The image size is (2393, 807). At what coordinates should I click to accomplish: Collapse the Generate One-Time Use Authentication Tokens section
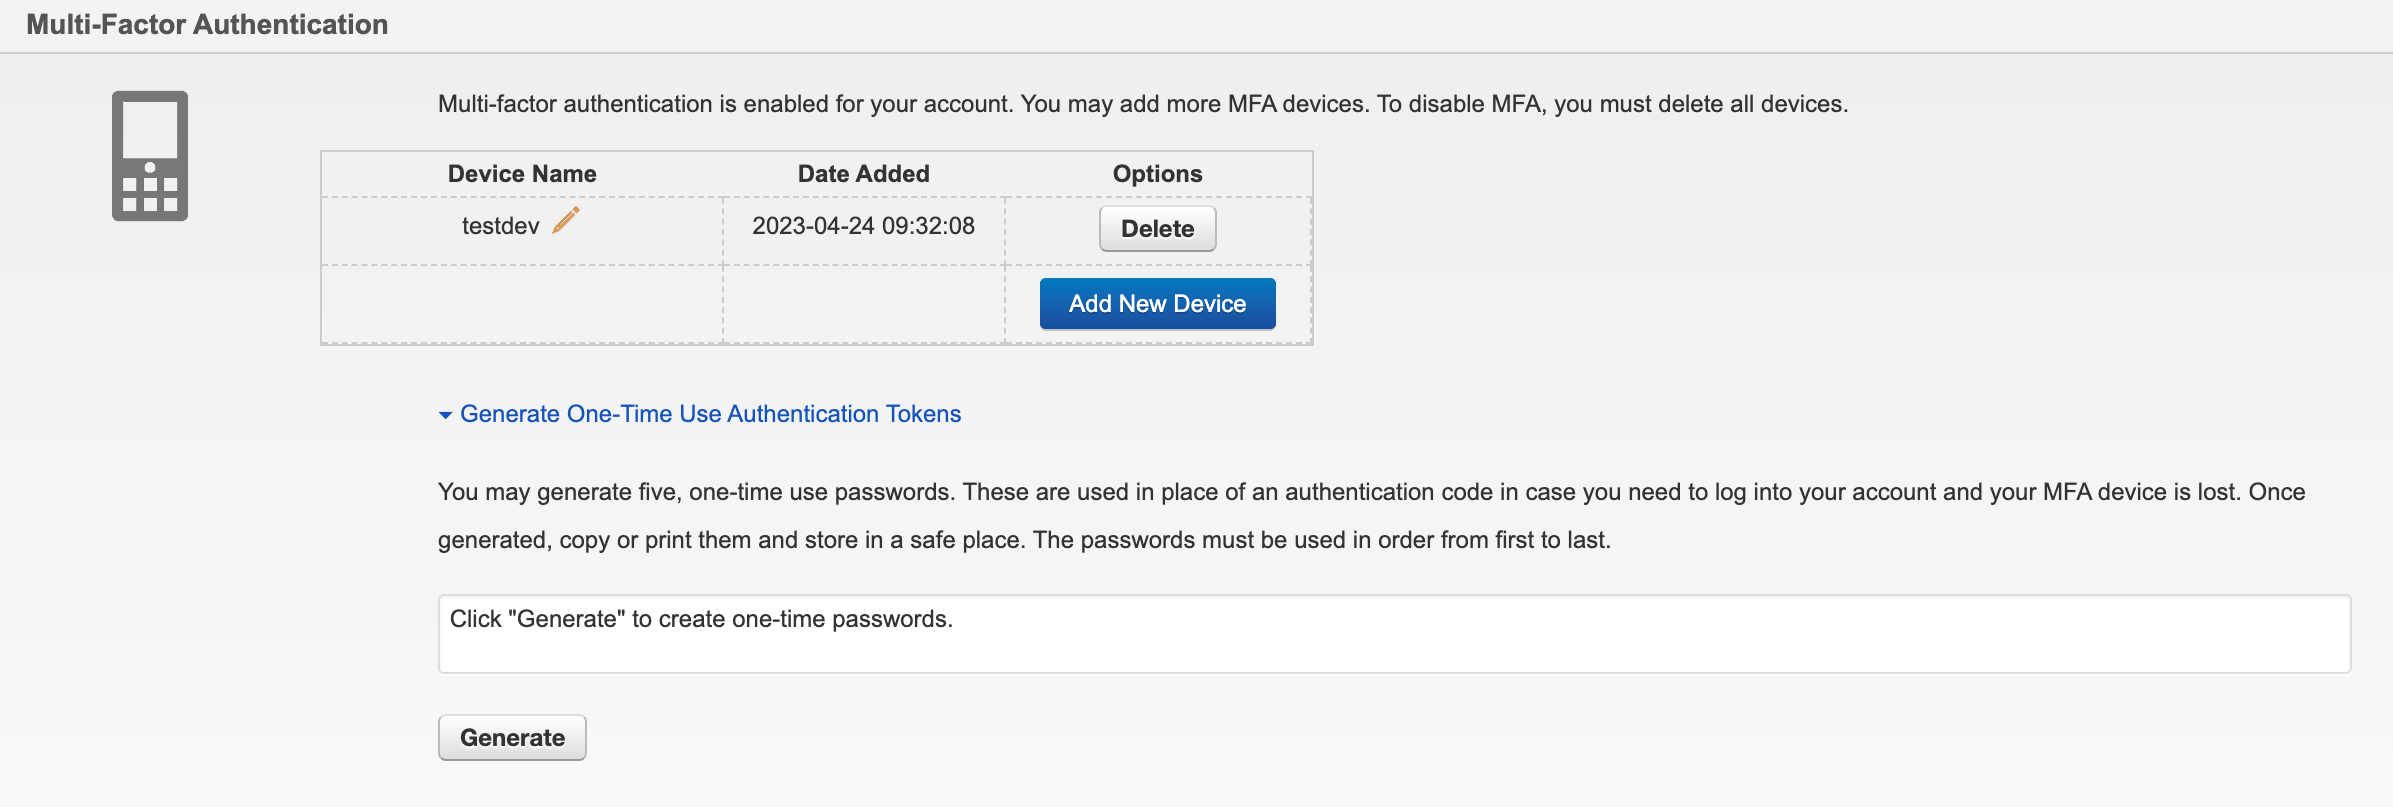pyautogui.click(x=700, y=414)
